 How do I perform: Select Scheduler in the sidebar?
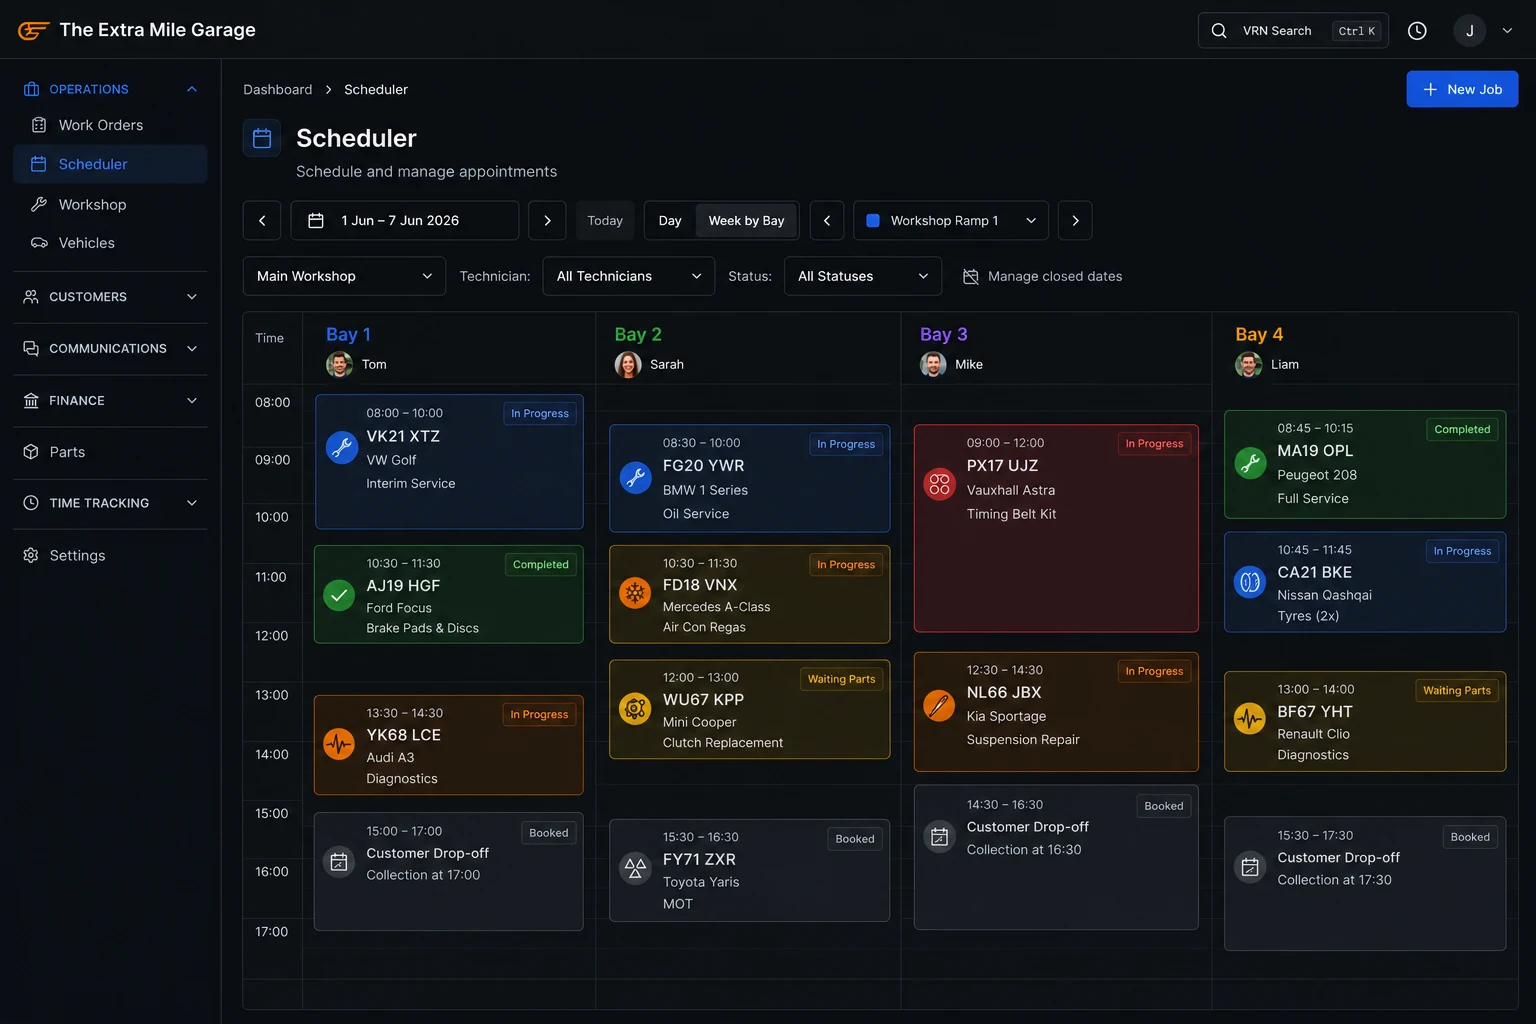(x=110, y=164)
